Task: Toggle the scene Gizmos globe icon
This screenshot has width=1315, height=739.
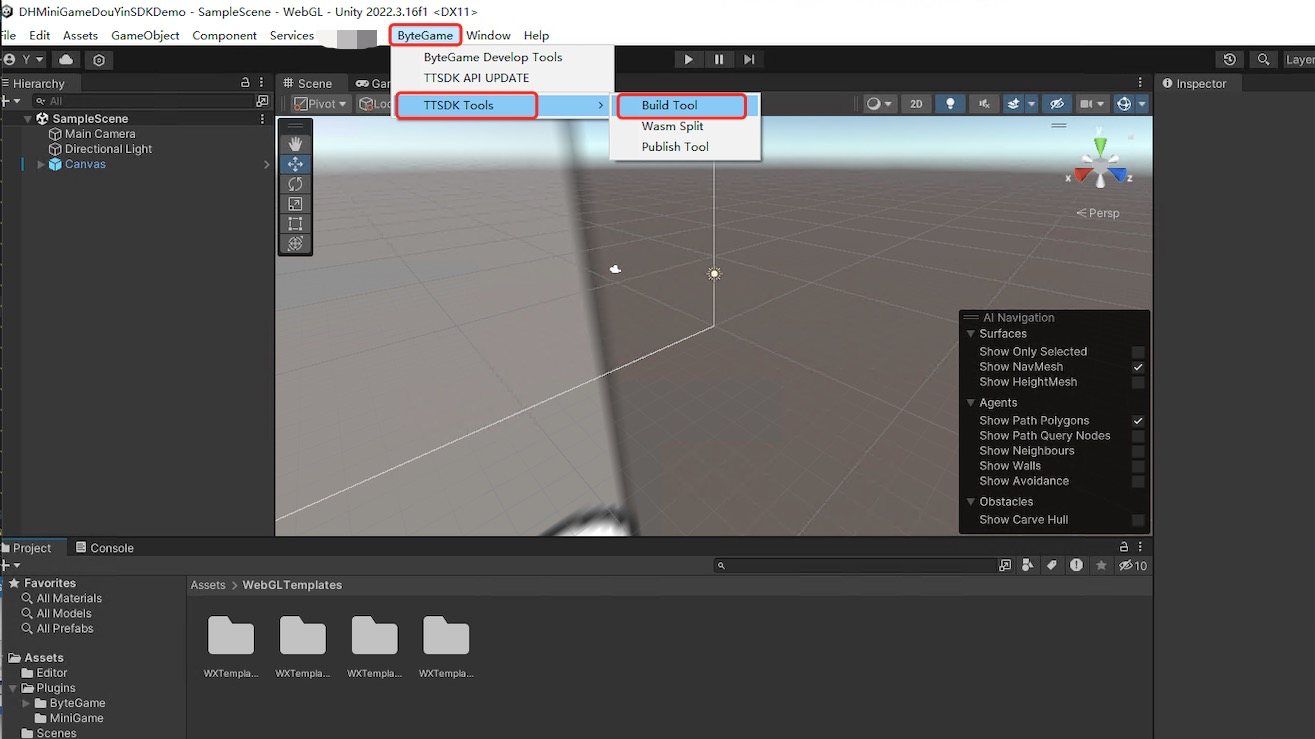Action: coord(1123,104)
